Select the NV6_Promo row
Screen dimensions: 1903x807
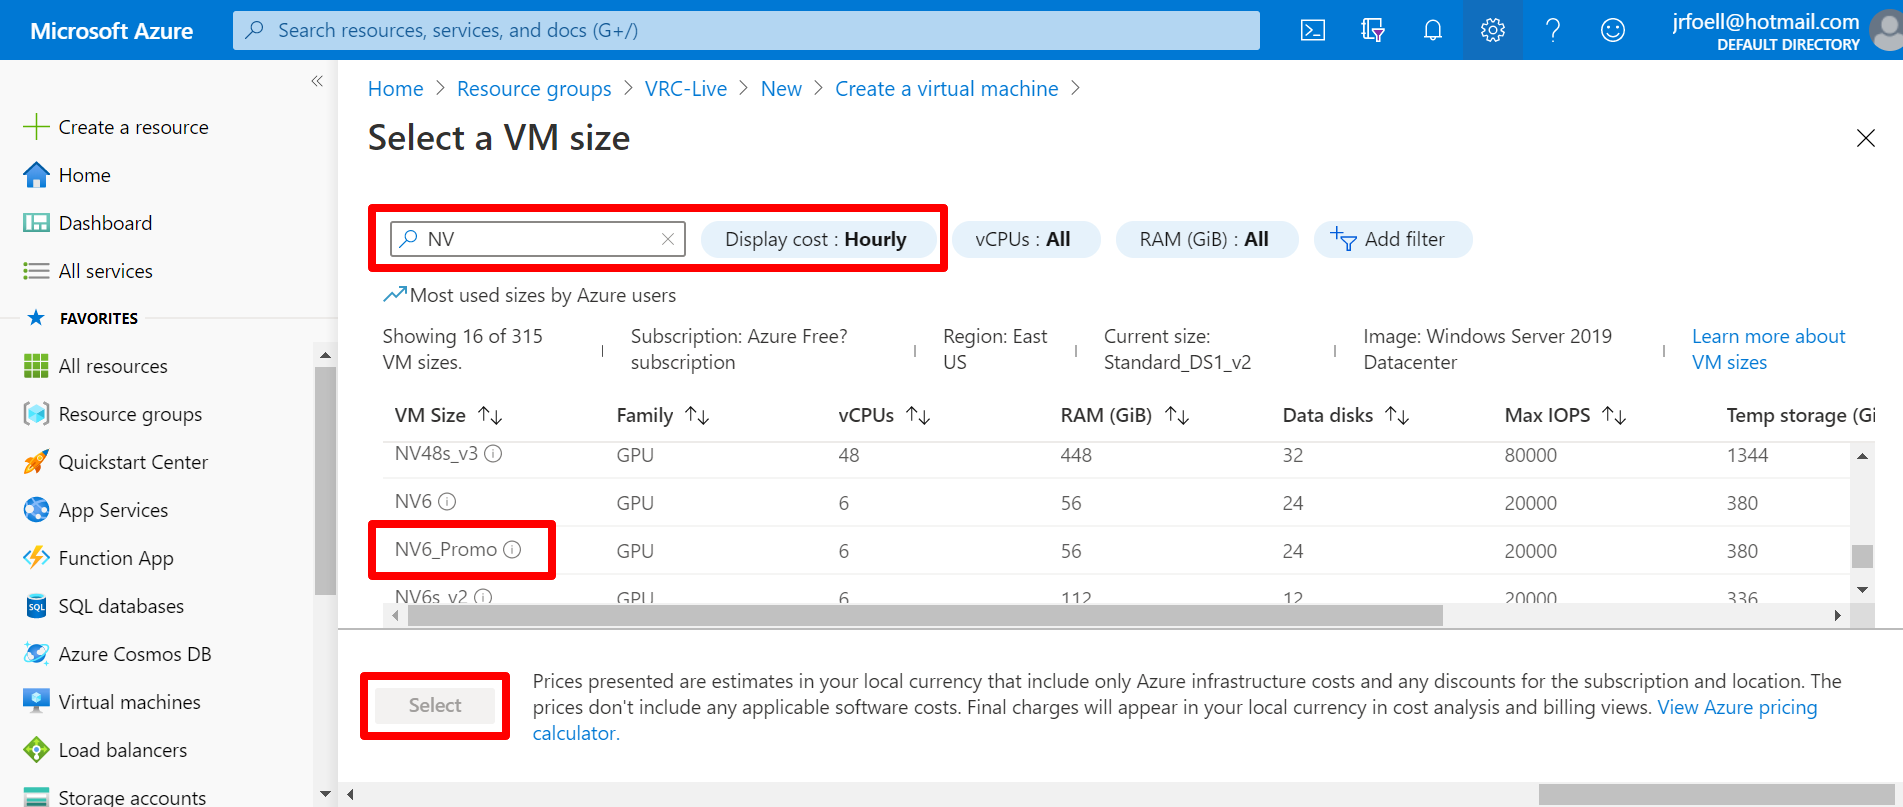click(x=1115, y=551)
